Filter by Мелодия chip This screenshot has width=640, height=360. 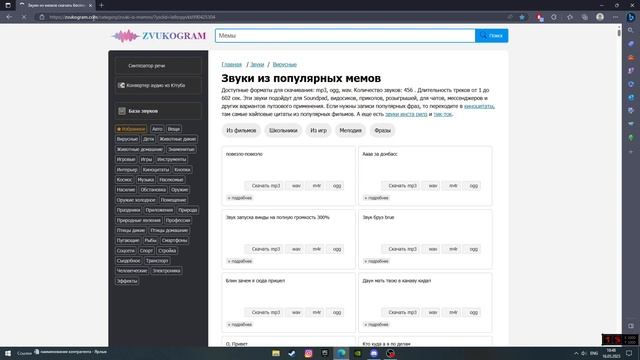click(350, 131)
